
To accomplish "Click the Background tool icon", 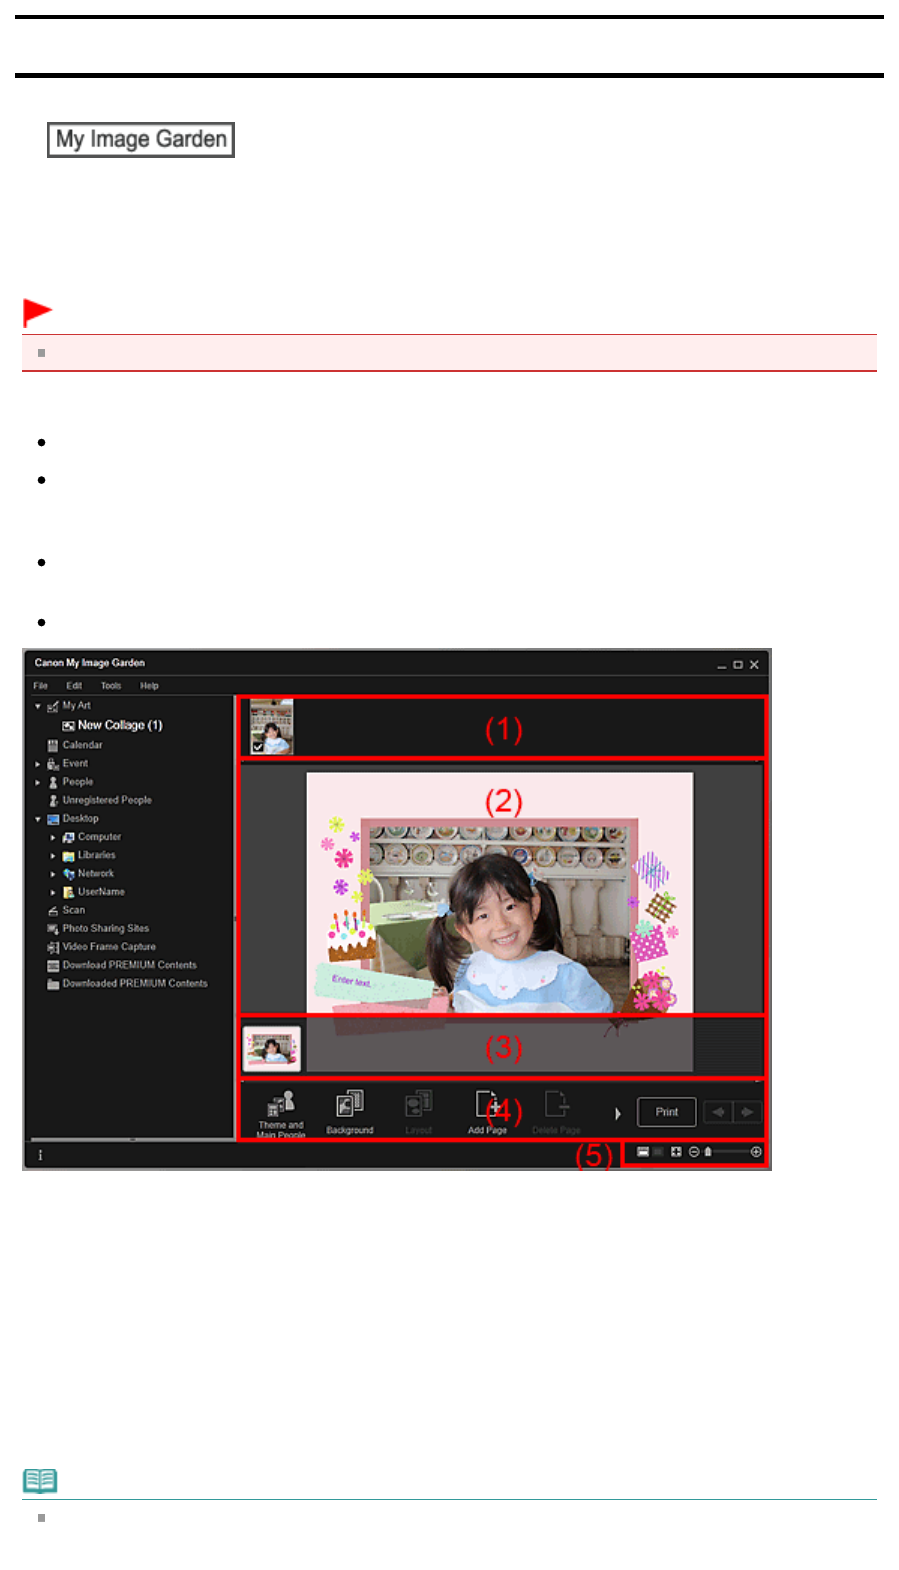I will [x=349, y=1104].
